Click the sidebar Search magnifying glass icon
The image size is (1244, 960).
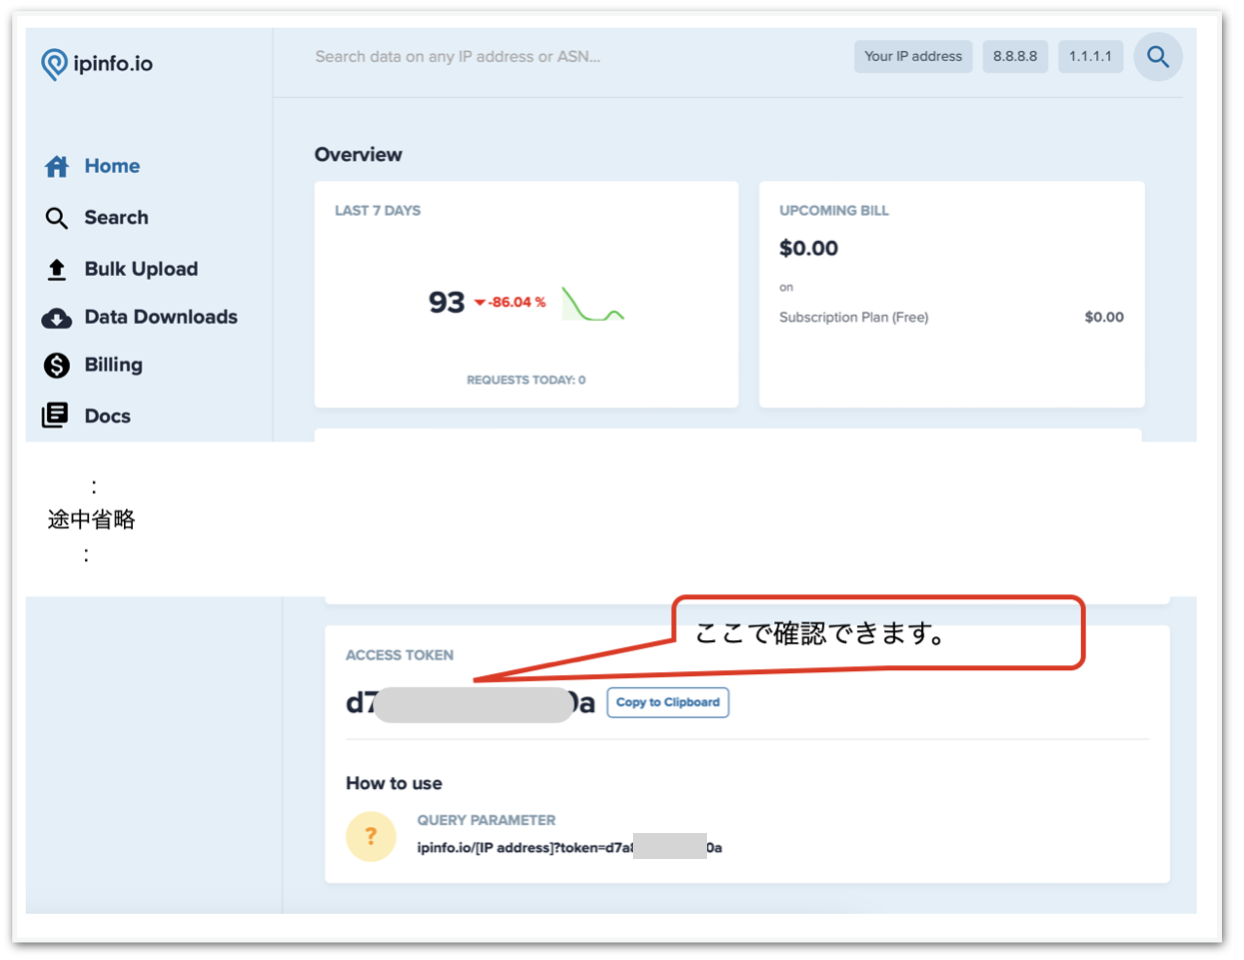(57, 217)
